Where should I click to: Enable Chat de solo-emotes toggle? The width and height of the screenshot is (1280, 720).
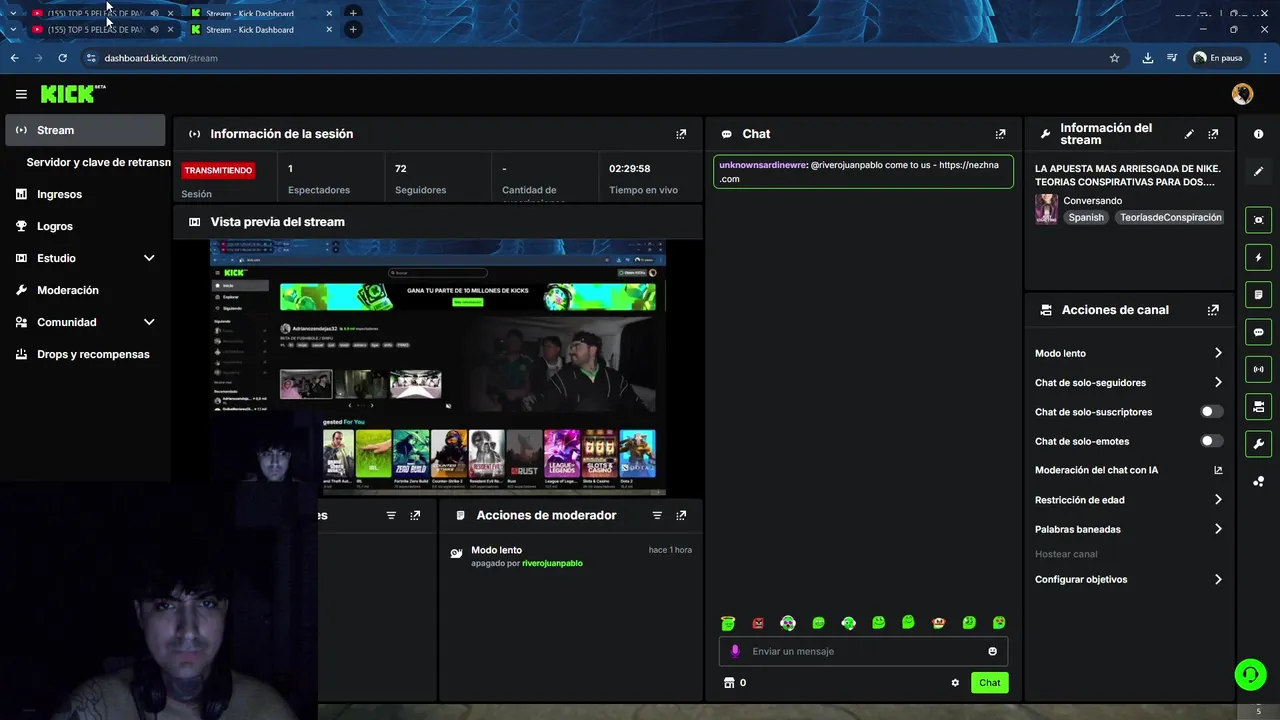point(1211,441)
